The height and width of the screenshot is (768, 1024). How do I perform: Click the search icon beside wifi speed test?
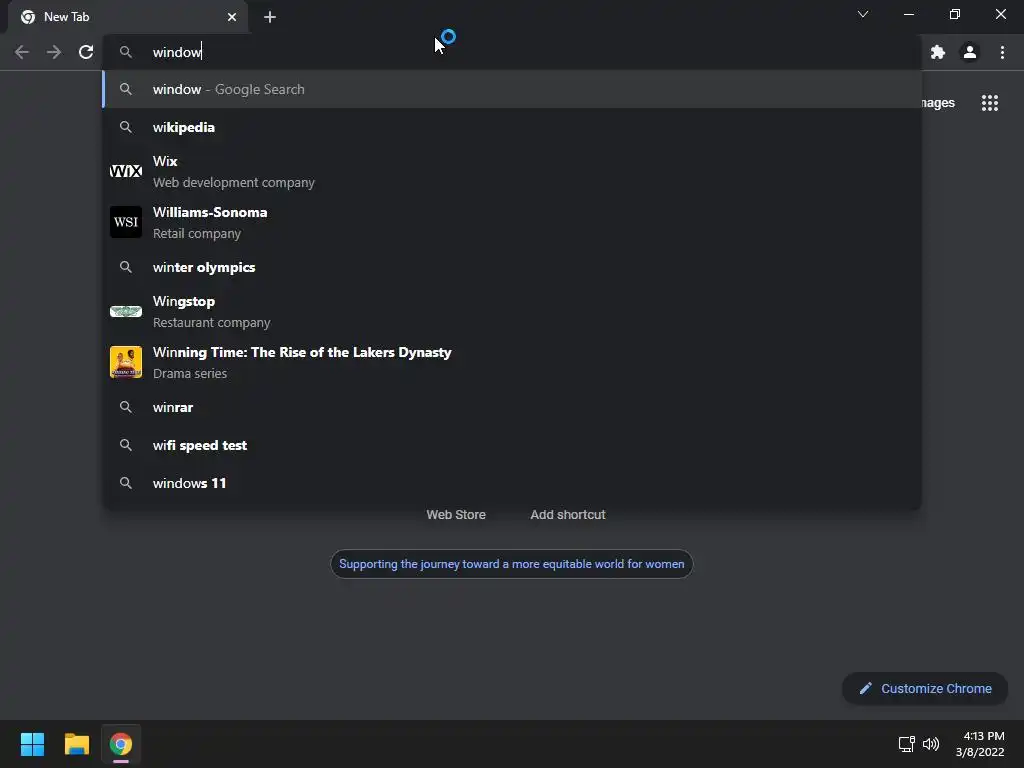click(x=125, y=445)
